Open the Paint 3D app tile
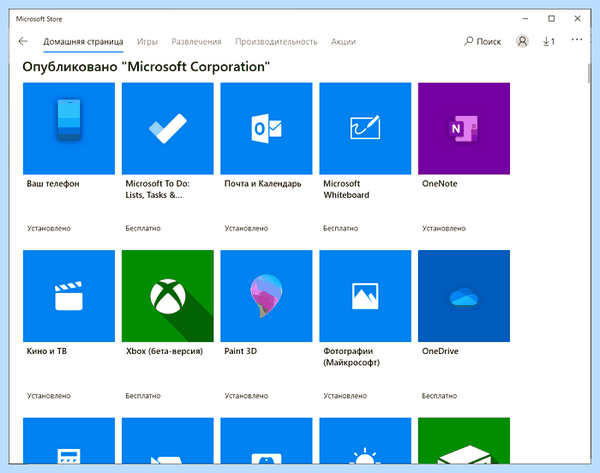The image size is (600, 473). 266,296
